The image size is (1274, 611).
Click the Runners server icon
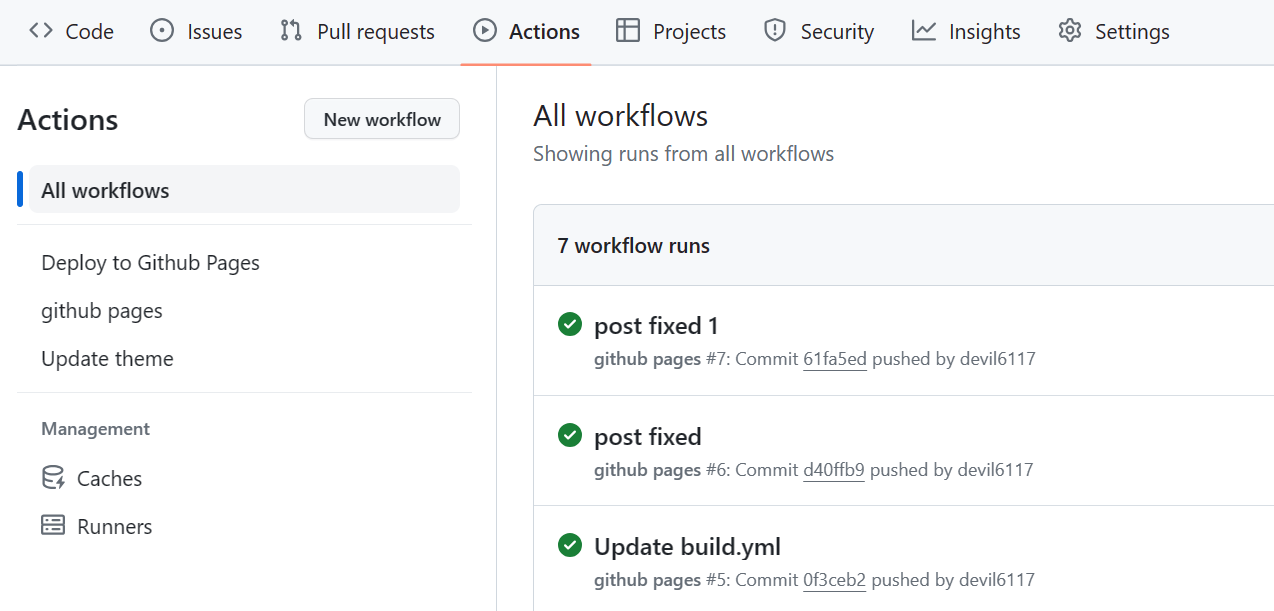pos(53,526)
